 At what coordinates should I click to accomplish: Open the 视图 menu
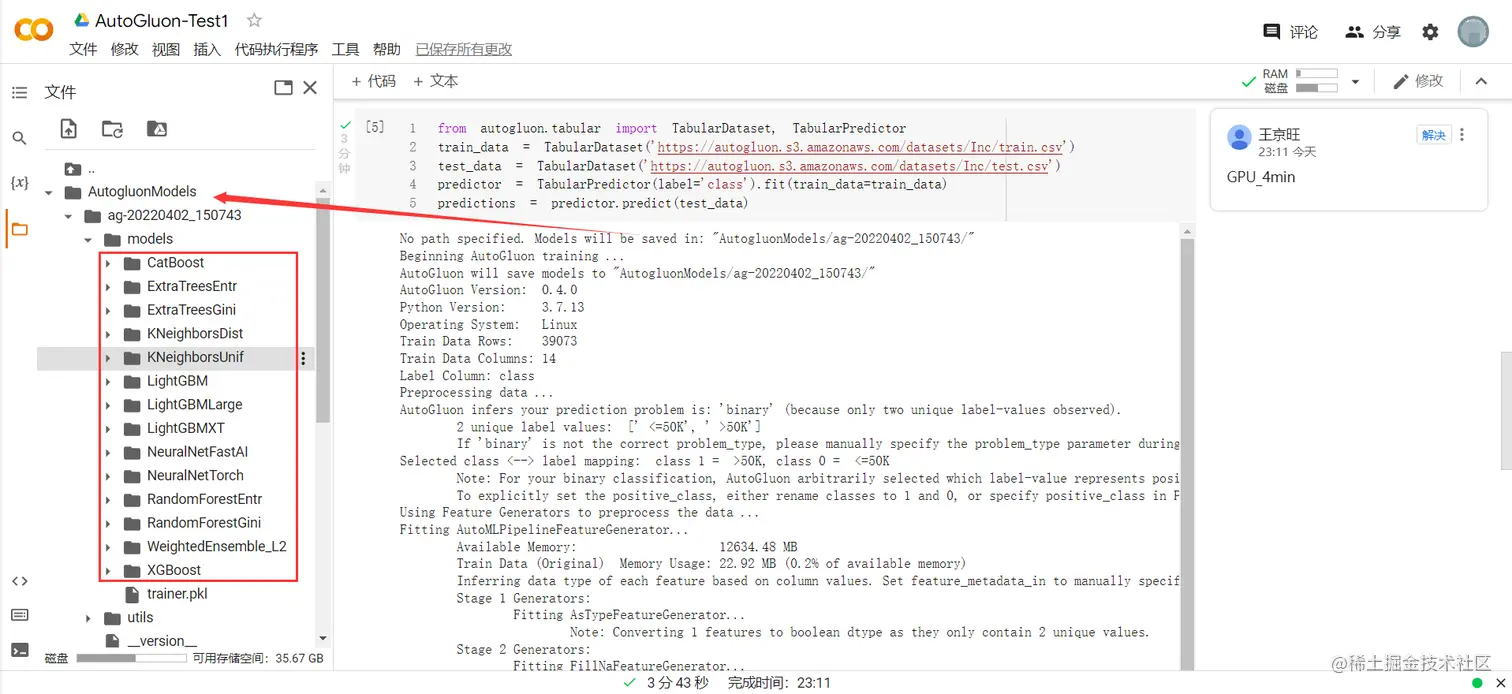(x=166, y=49)
